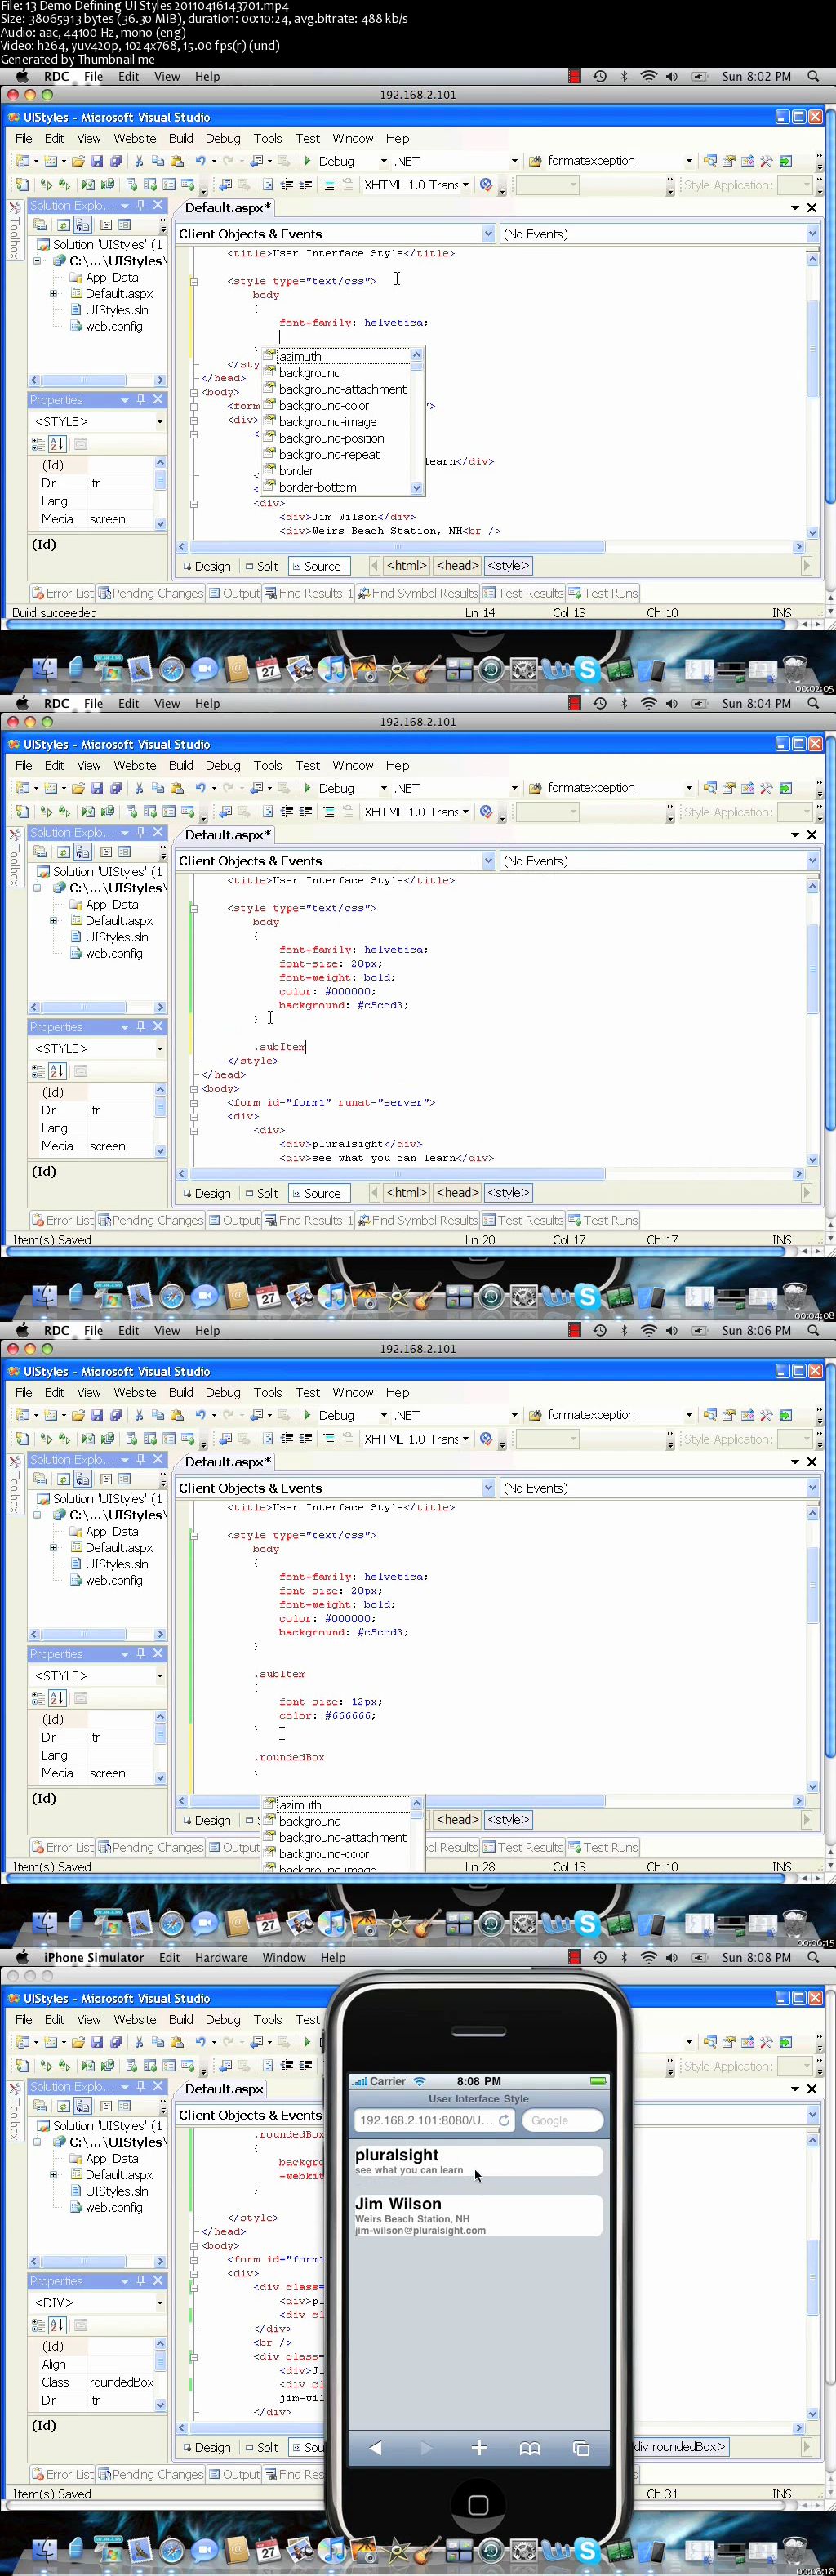Choose background-position from the autocomplete list
Viewport: 836px width, 2576px height.
(x=331, y=438)
